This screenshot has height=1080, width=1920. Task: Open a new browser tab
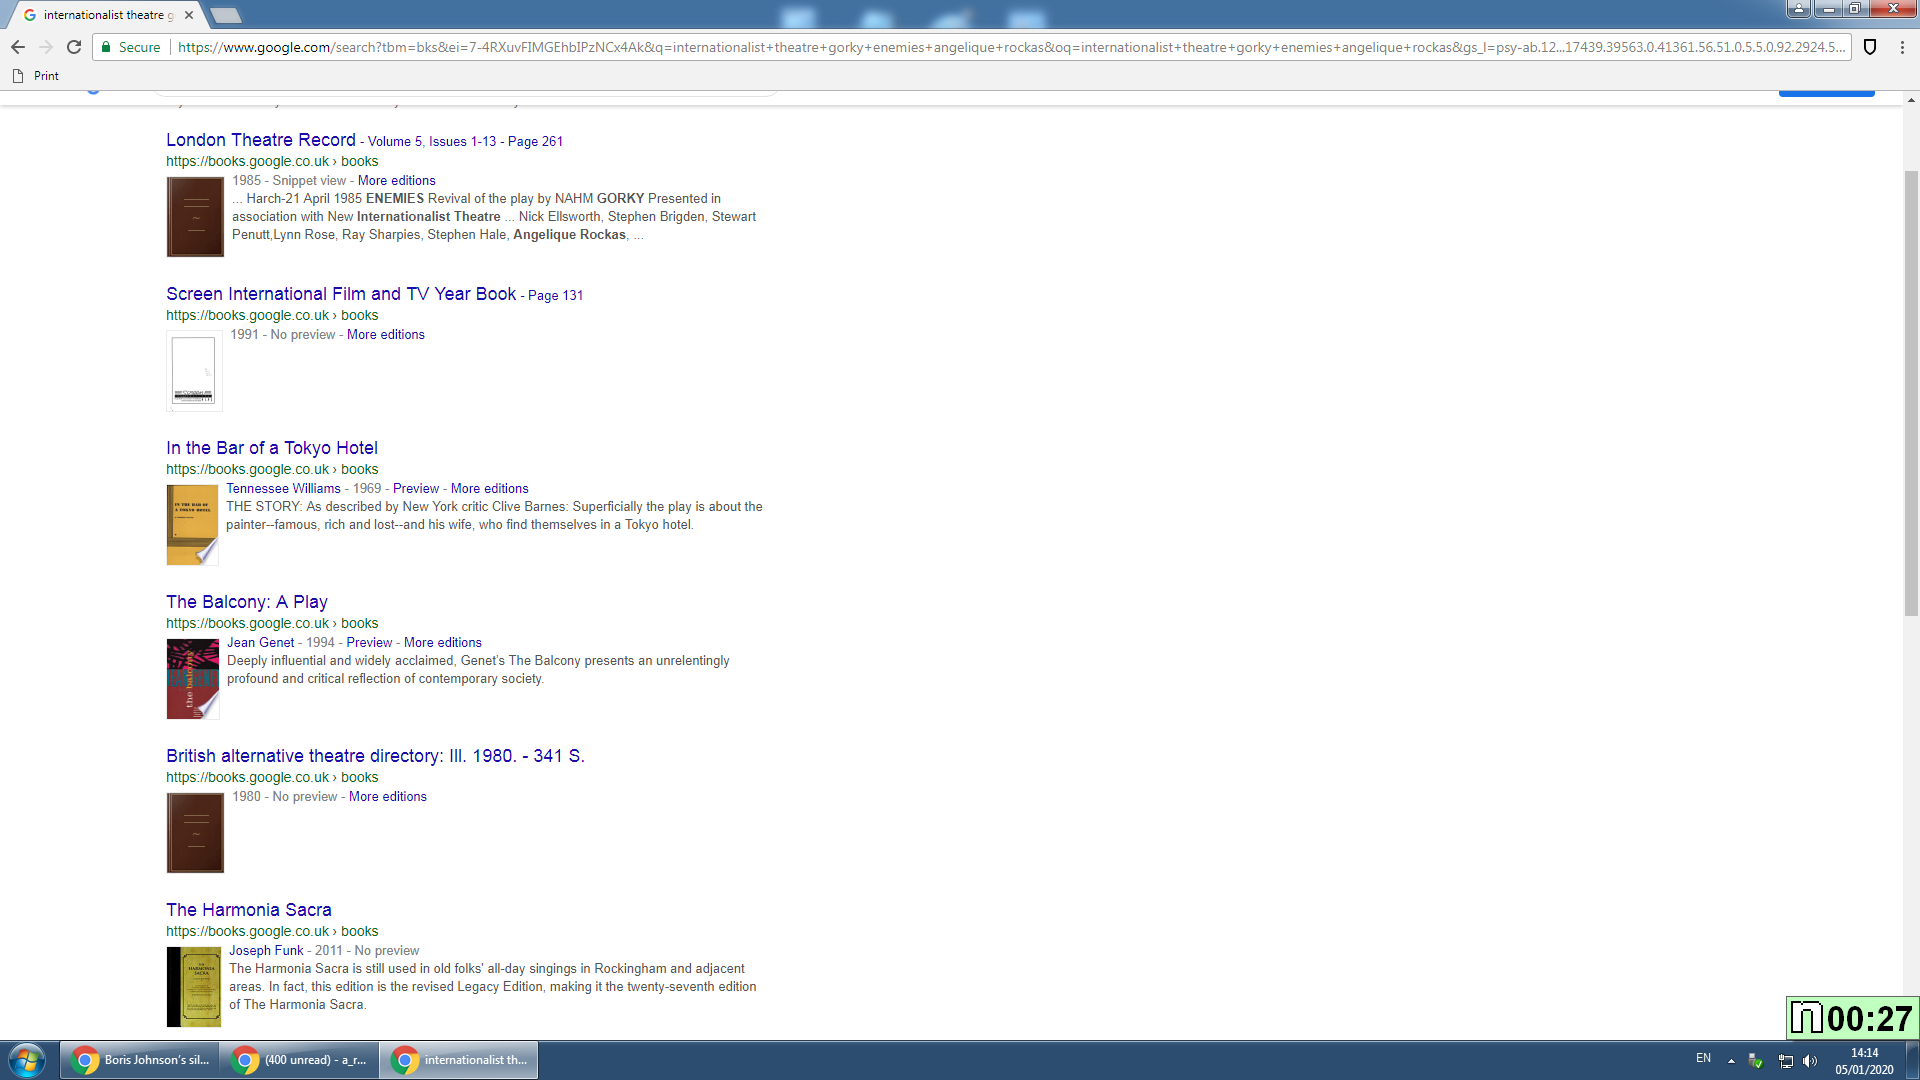[226, 15]
